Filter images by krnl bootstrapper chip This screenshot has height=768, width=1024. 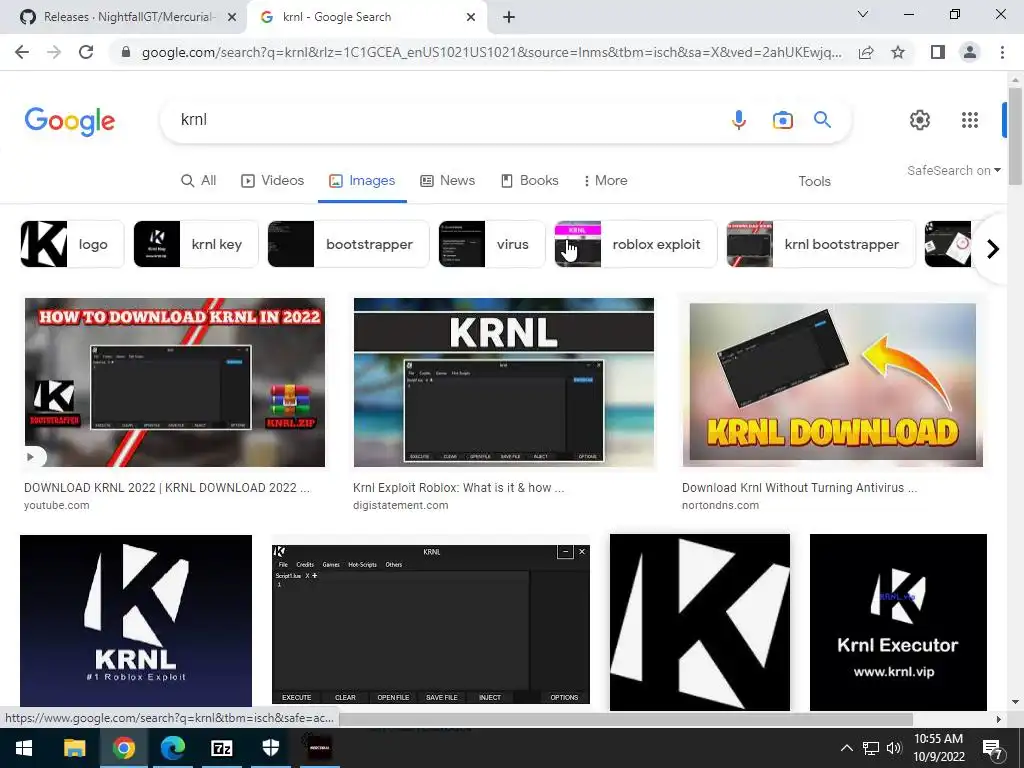pos(821,244)
